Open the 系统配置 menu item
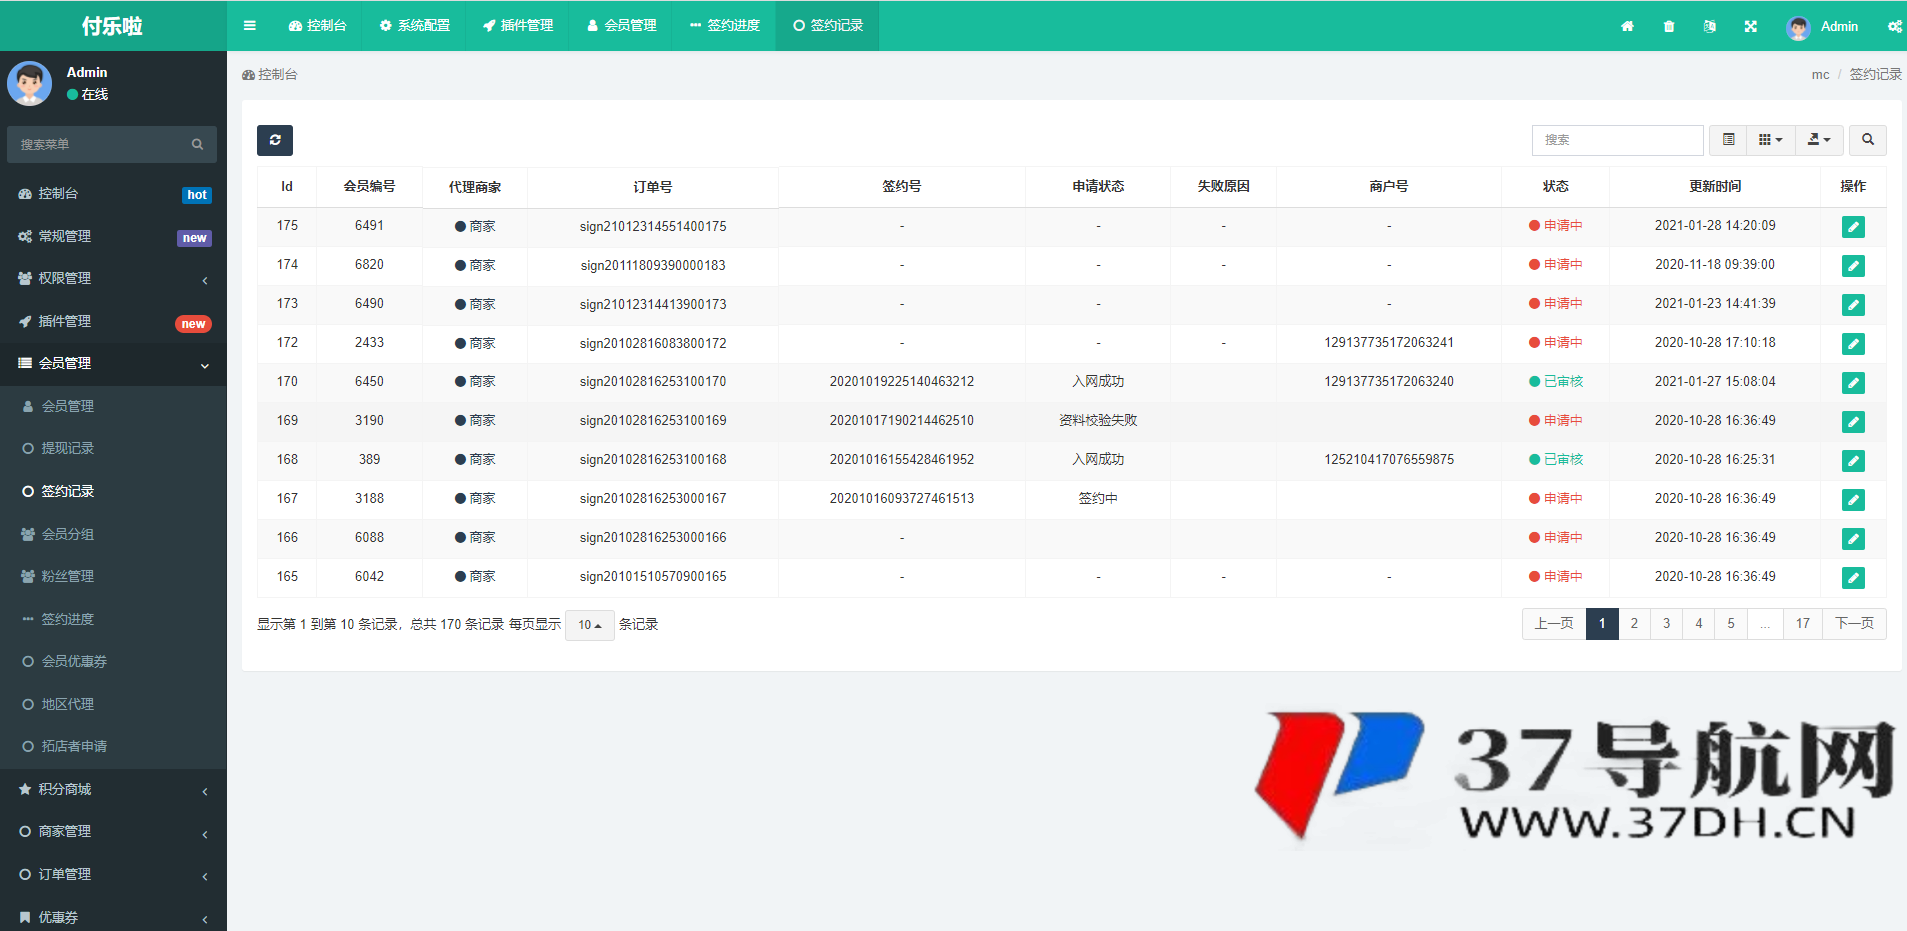The width and height of the screenshot is (1907, 931). pyautogui.click(x=414, y=26)
